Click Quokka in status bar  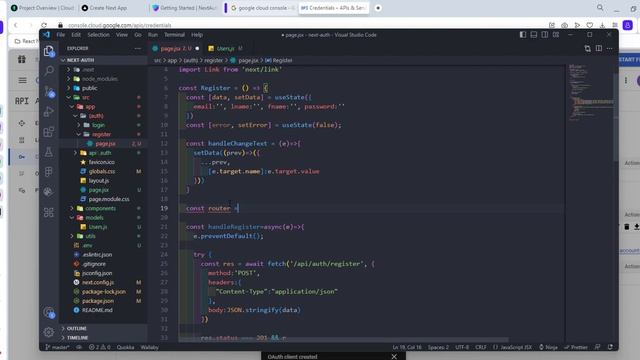[125, 347]
